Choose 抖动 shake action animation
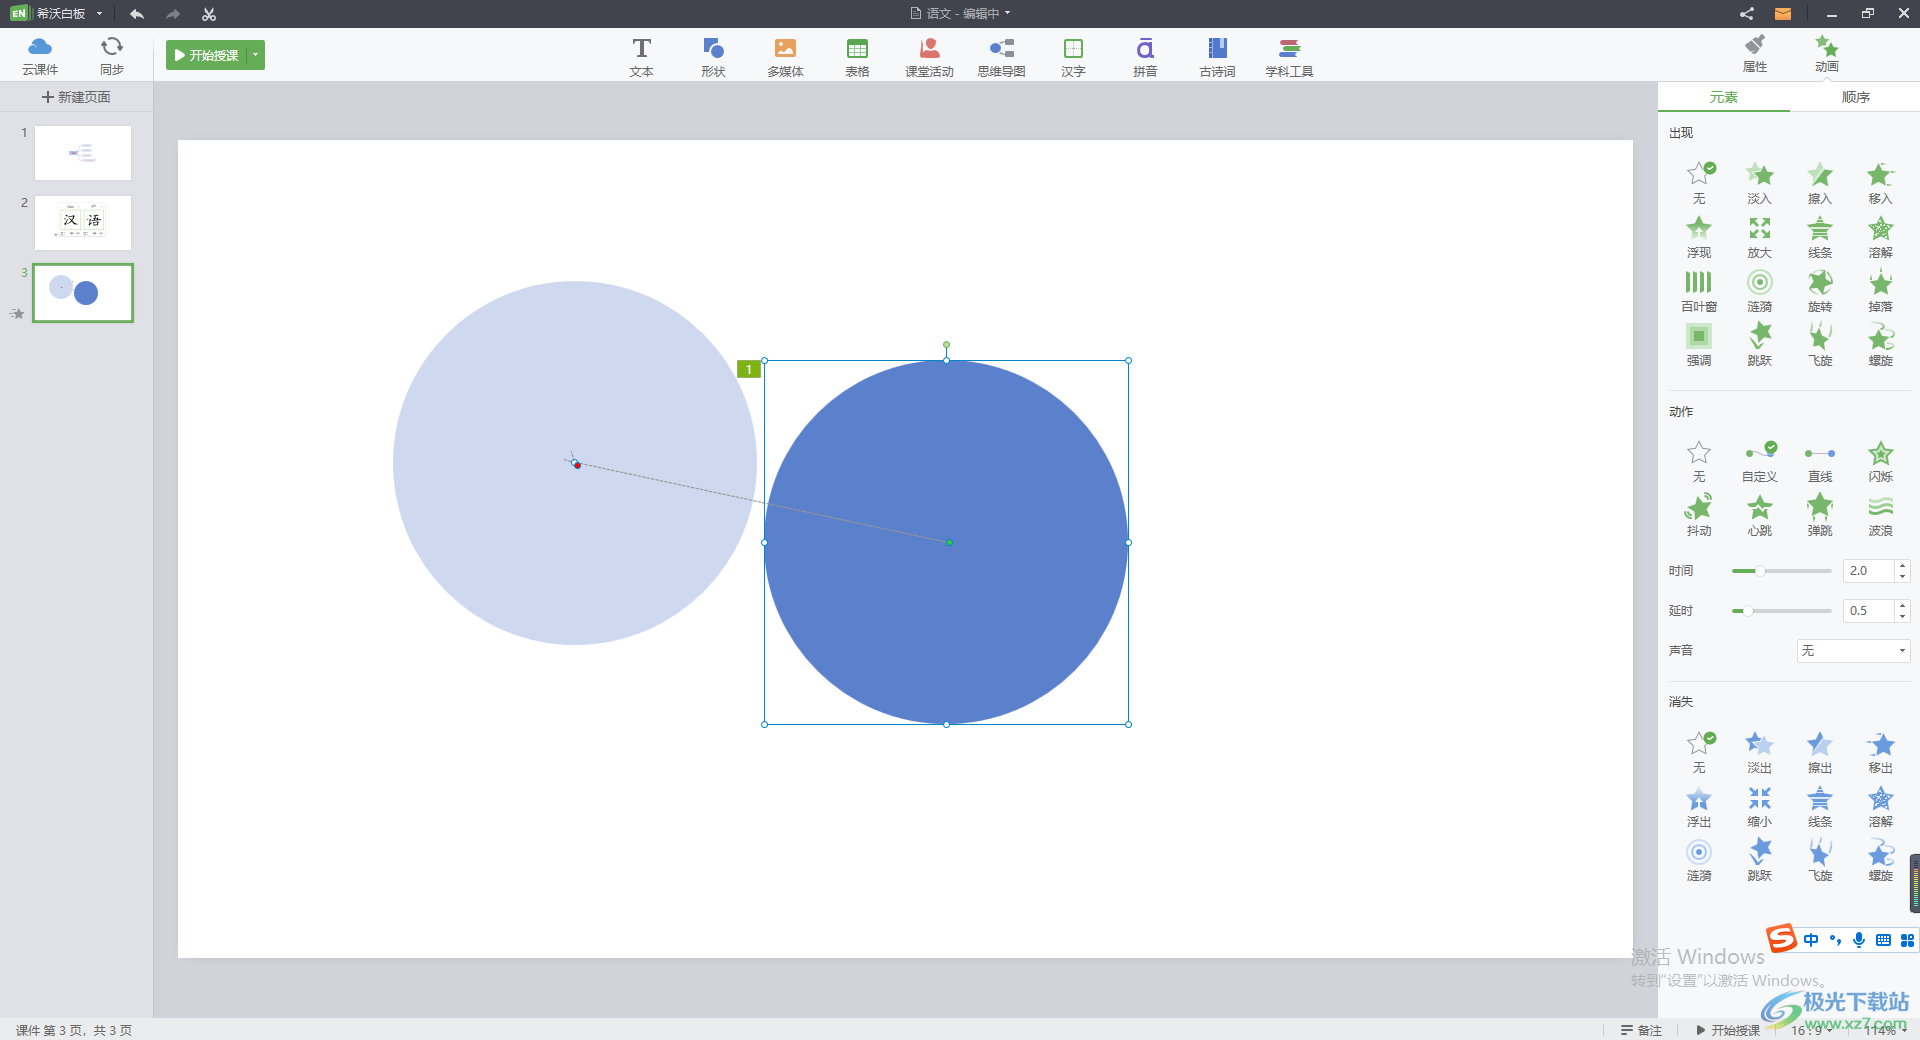1920x1040 pixels. click(1699, 515)
